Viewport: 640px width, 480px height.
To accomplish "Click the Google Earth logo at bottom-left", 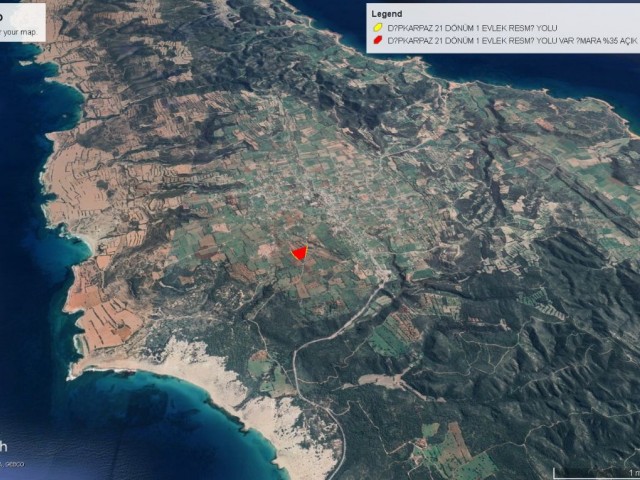I will (5, 447).
